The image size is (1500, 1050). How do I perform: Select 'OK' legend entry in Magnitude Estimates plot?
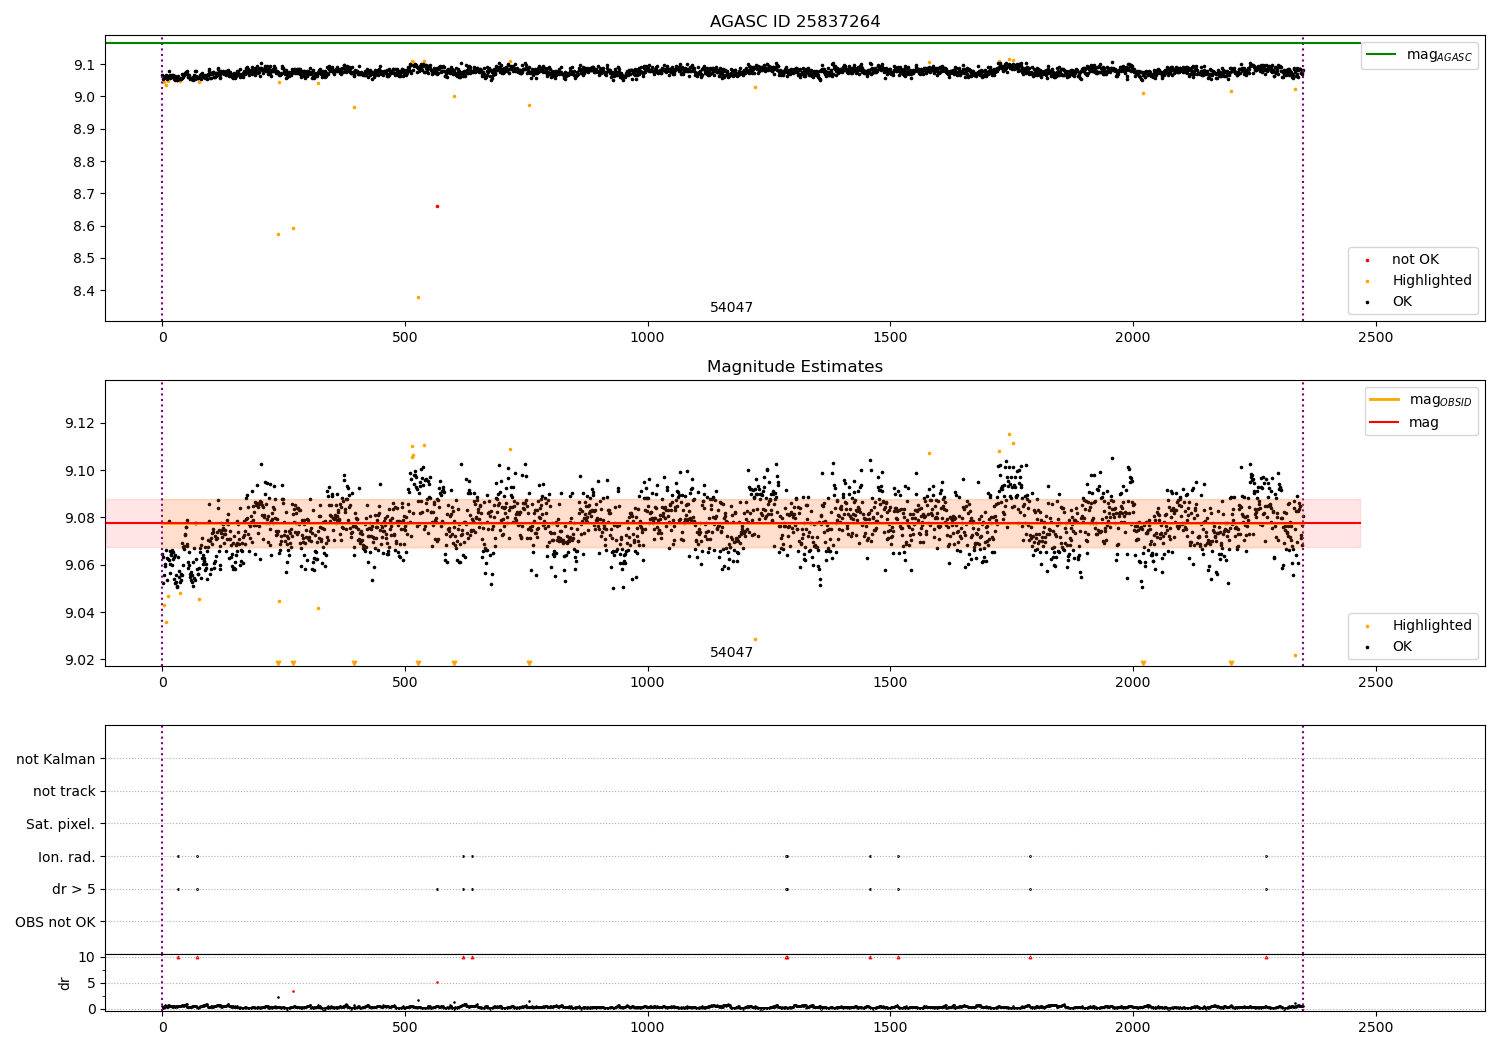click(x=1402, y=647)
